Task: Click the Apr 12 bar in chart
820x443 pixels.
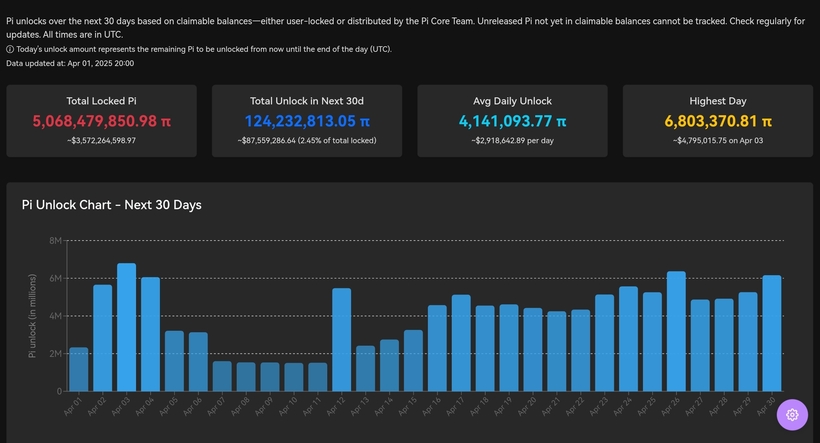Action: click(341, 339)
